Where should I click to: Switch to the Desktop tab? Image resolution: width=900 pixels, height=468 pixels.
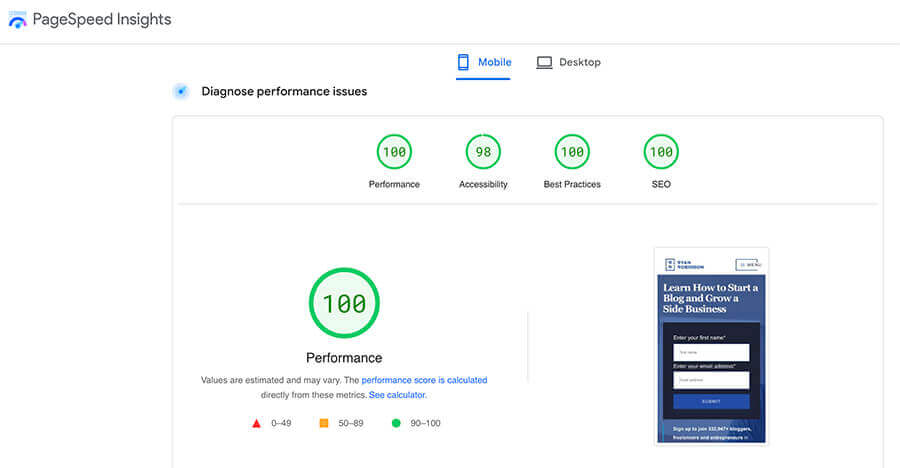[568, 62]
